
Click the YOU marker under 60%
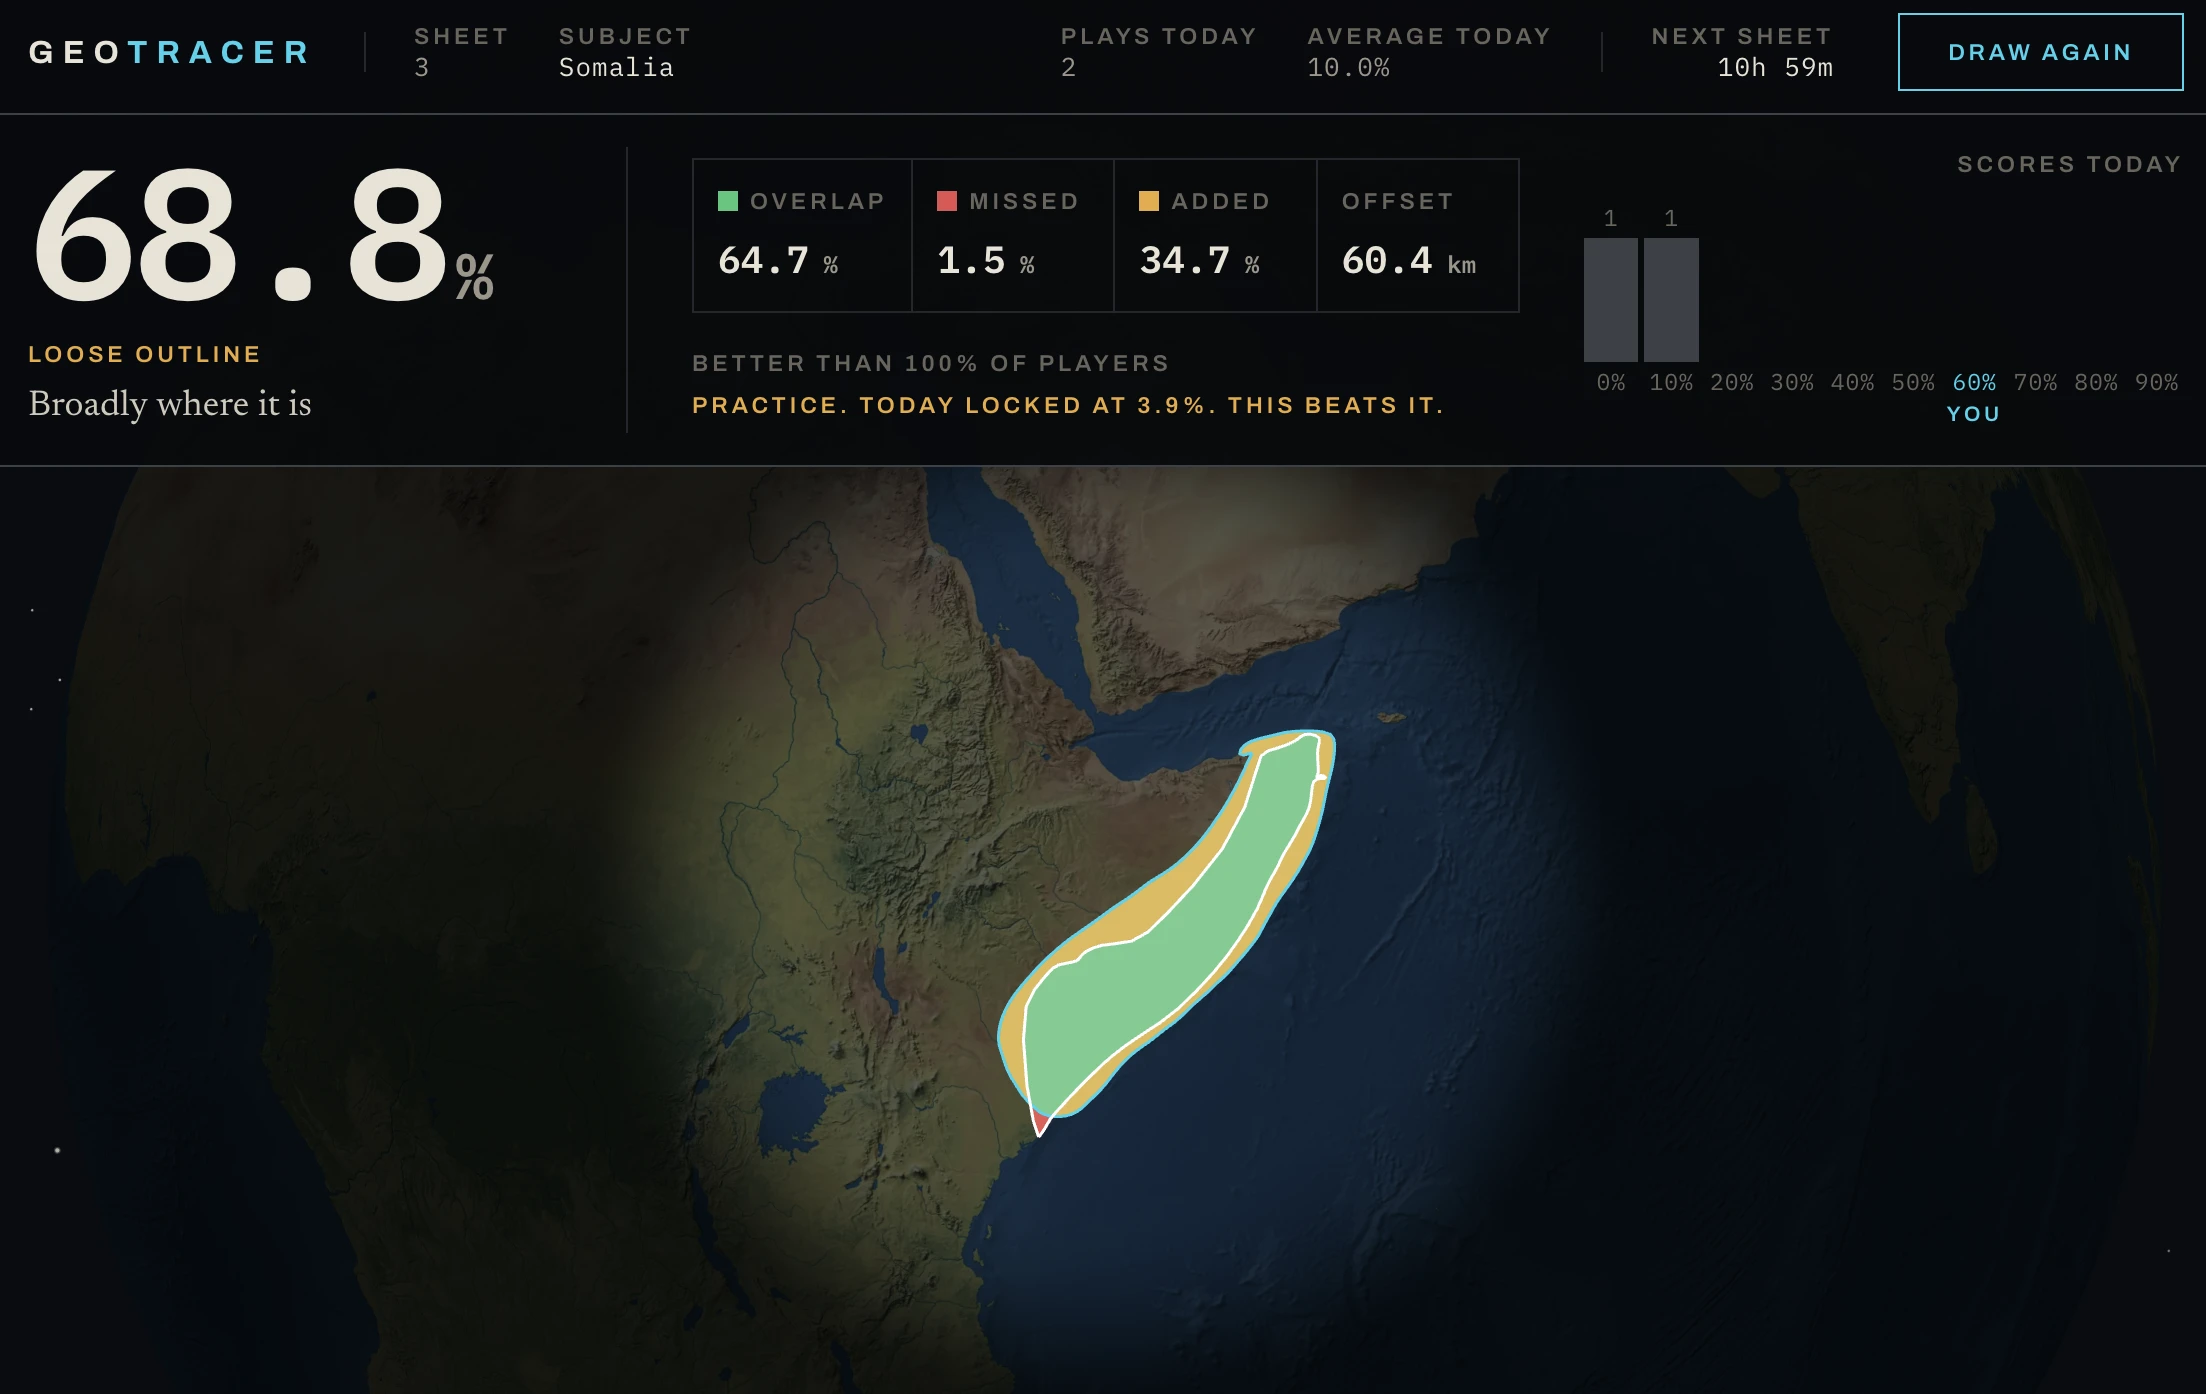(1973, 414)
